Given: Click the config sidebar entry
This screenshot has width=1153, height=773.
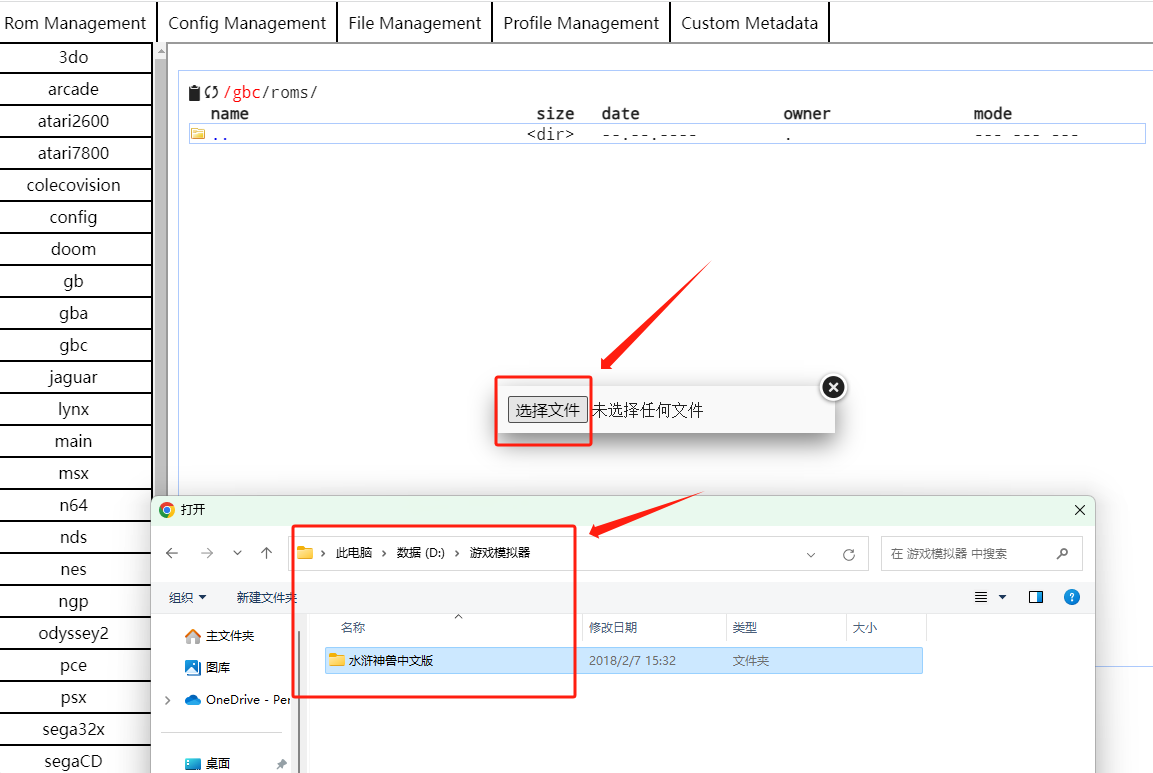Looking at the screenshot, I should 74,217.
